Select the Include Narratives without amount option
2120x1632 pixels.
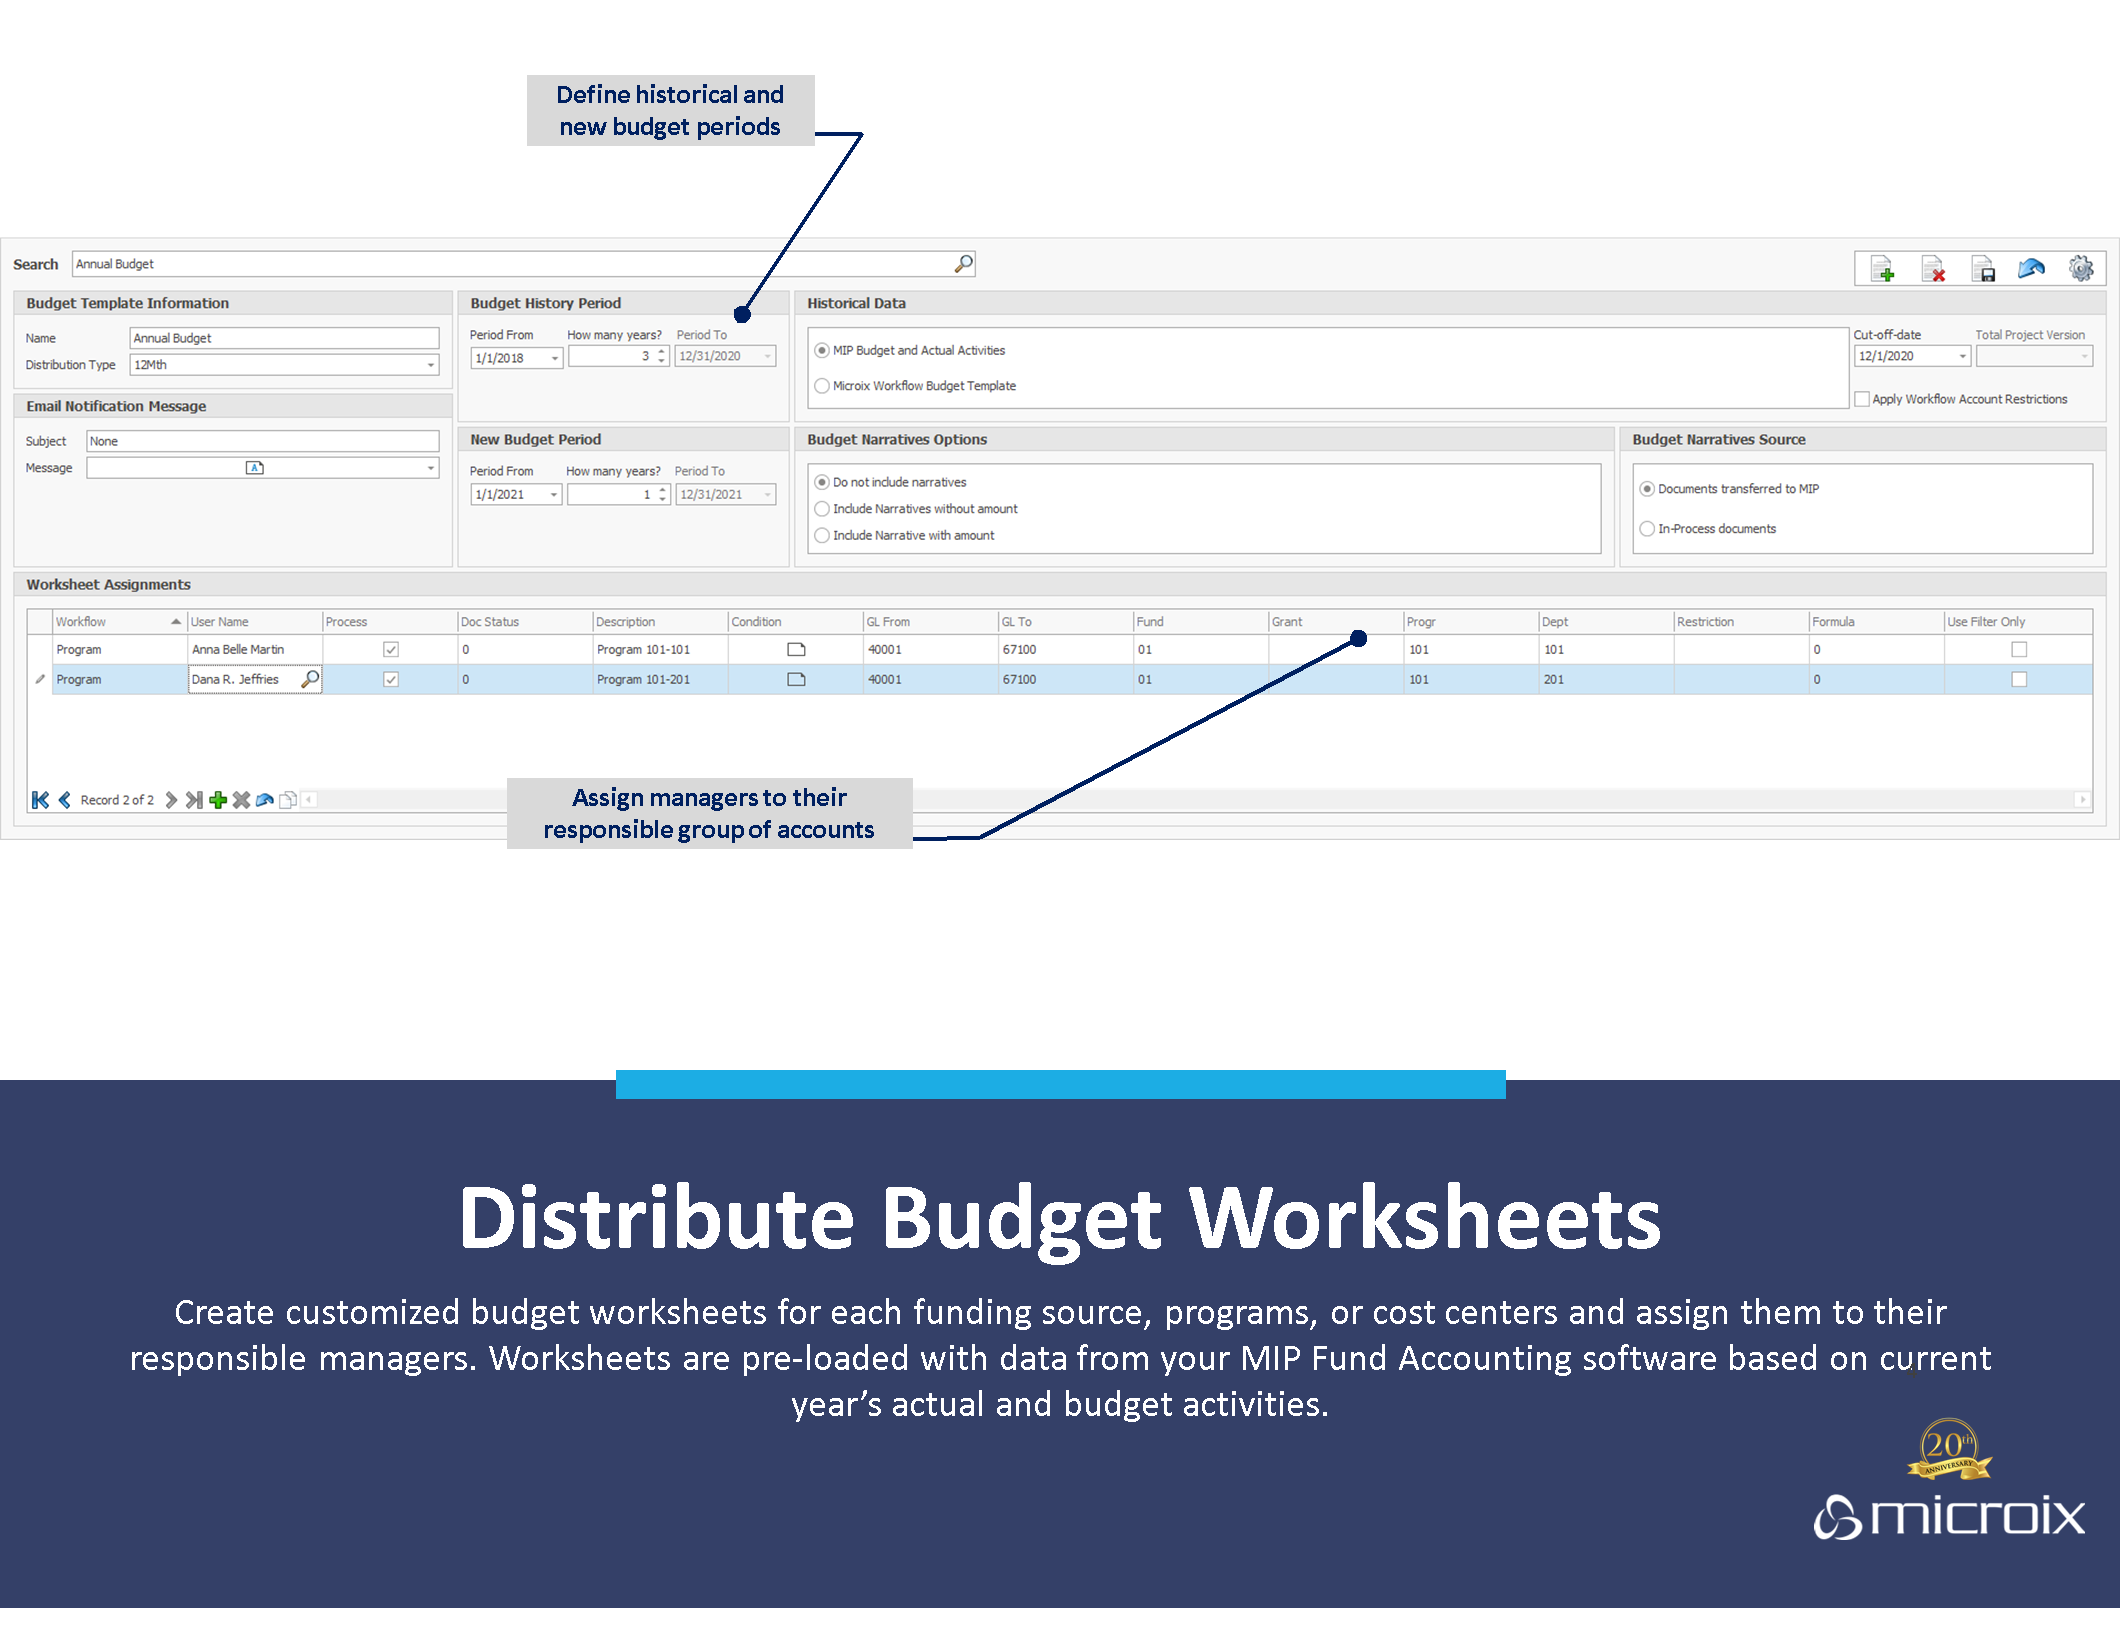822,509
